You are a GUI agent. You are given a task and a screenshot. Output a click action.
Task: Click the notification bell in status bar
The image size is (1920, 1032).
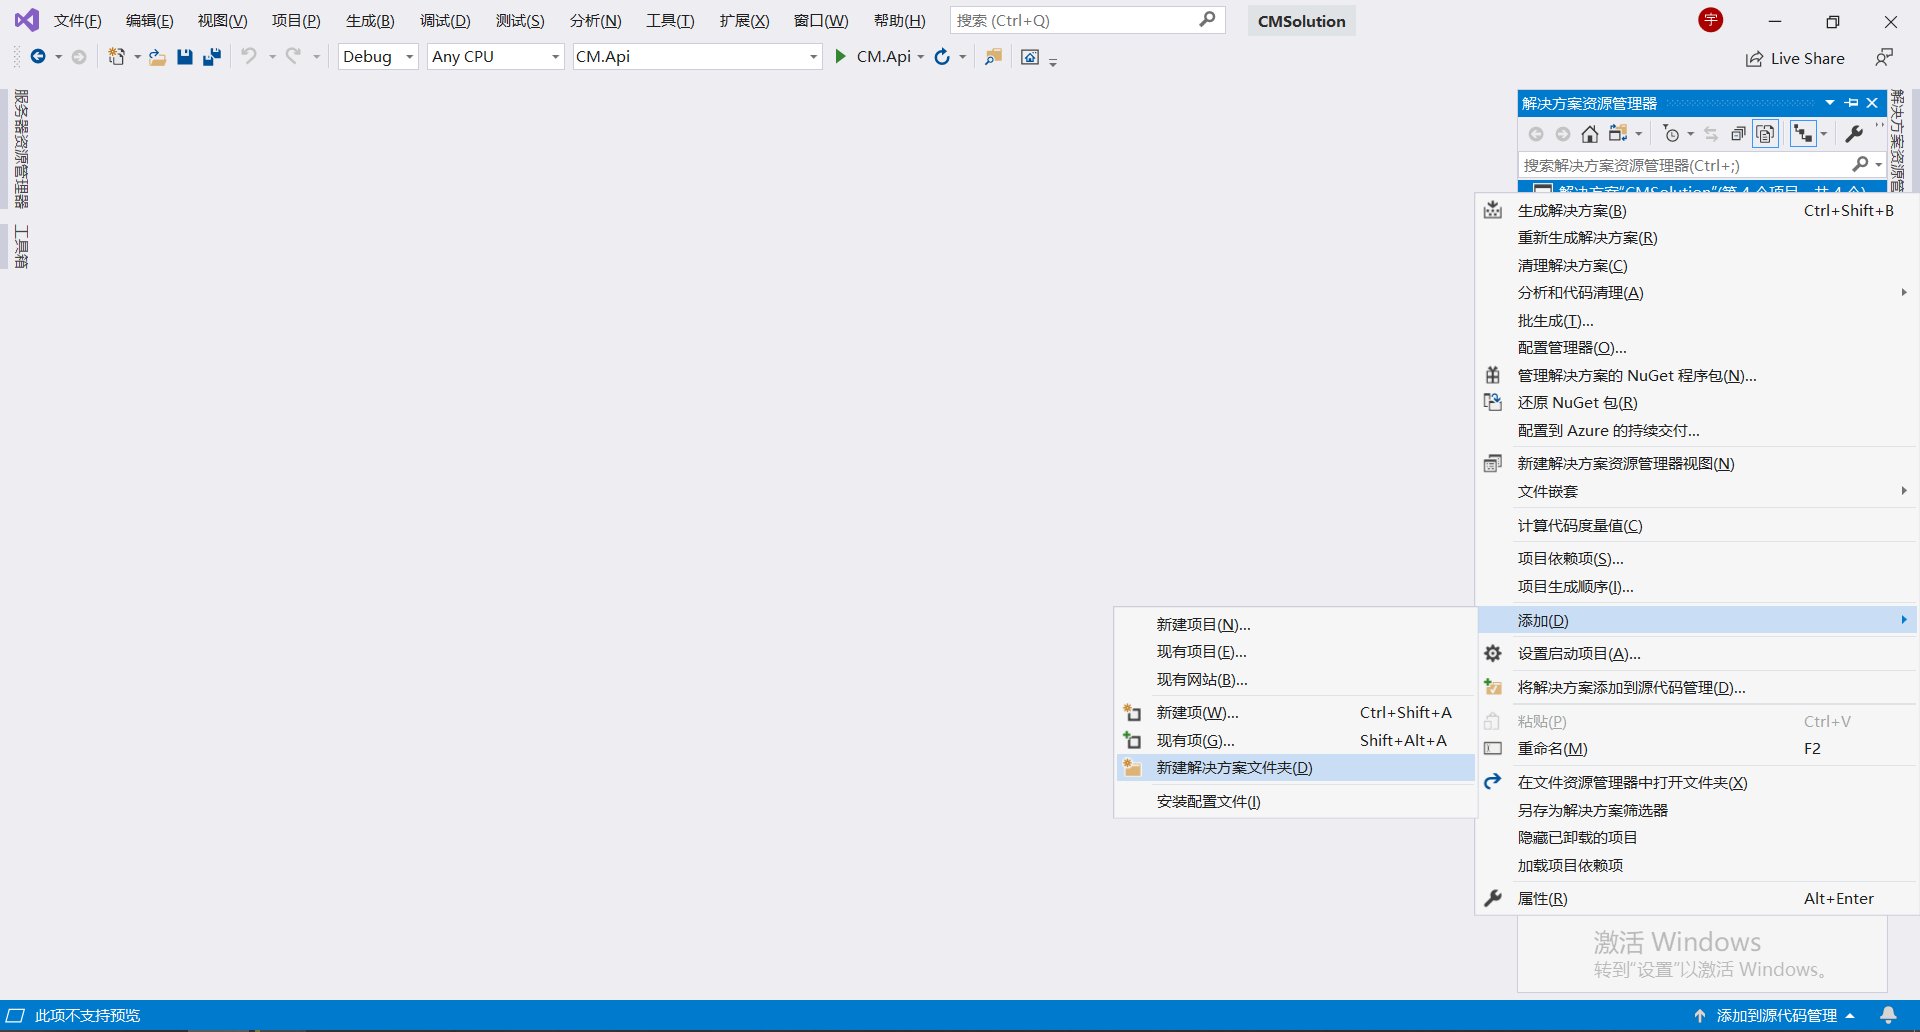[1888, 1015]
